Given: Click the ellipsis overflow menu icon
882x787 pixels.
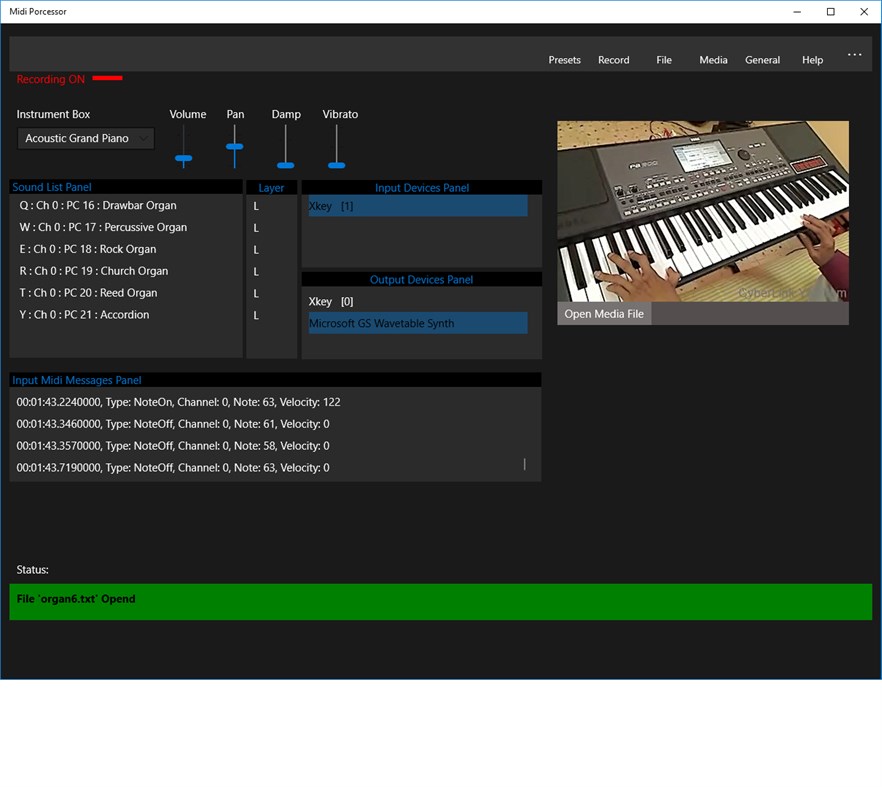Looking at the screenshot, I should (854, 55).
